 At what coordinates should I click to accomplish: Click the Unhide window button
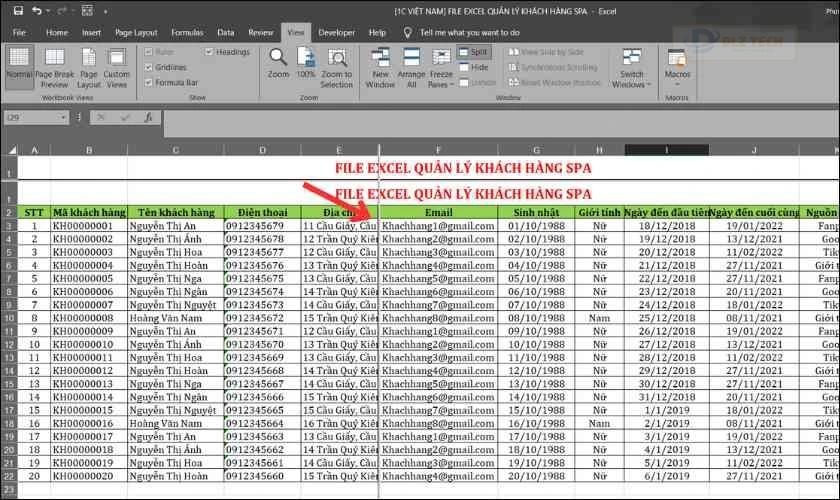click(478, 83)
